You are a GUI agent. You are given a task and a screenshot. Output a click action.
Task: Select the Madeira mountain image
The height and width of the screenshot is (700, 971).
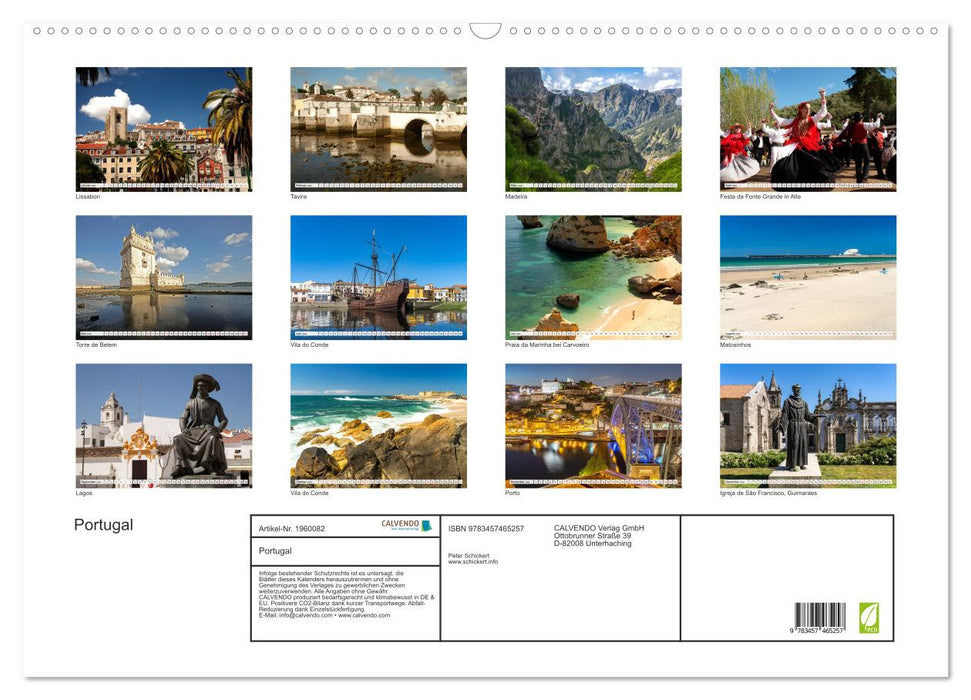(x=593, y=128)
